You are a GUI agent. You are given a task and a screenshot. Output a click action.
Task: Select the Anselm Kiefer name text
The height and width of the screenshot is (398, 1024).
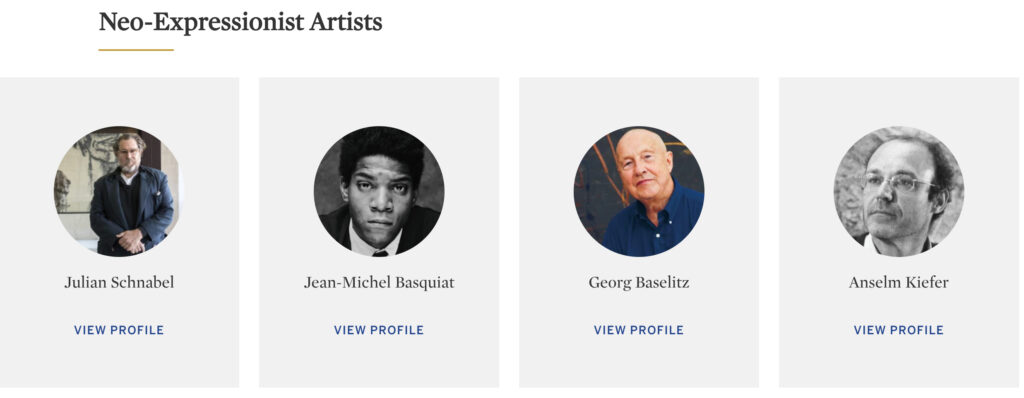click(x=899, y=282)
